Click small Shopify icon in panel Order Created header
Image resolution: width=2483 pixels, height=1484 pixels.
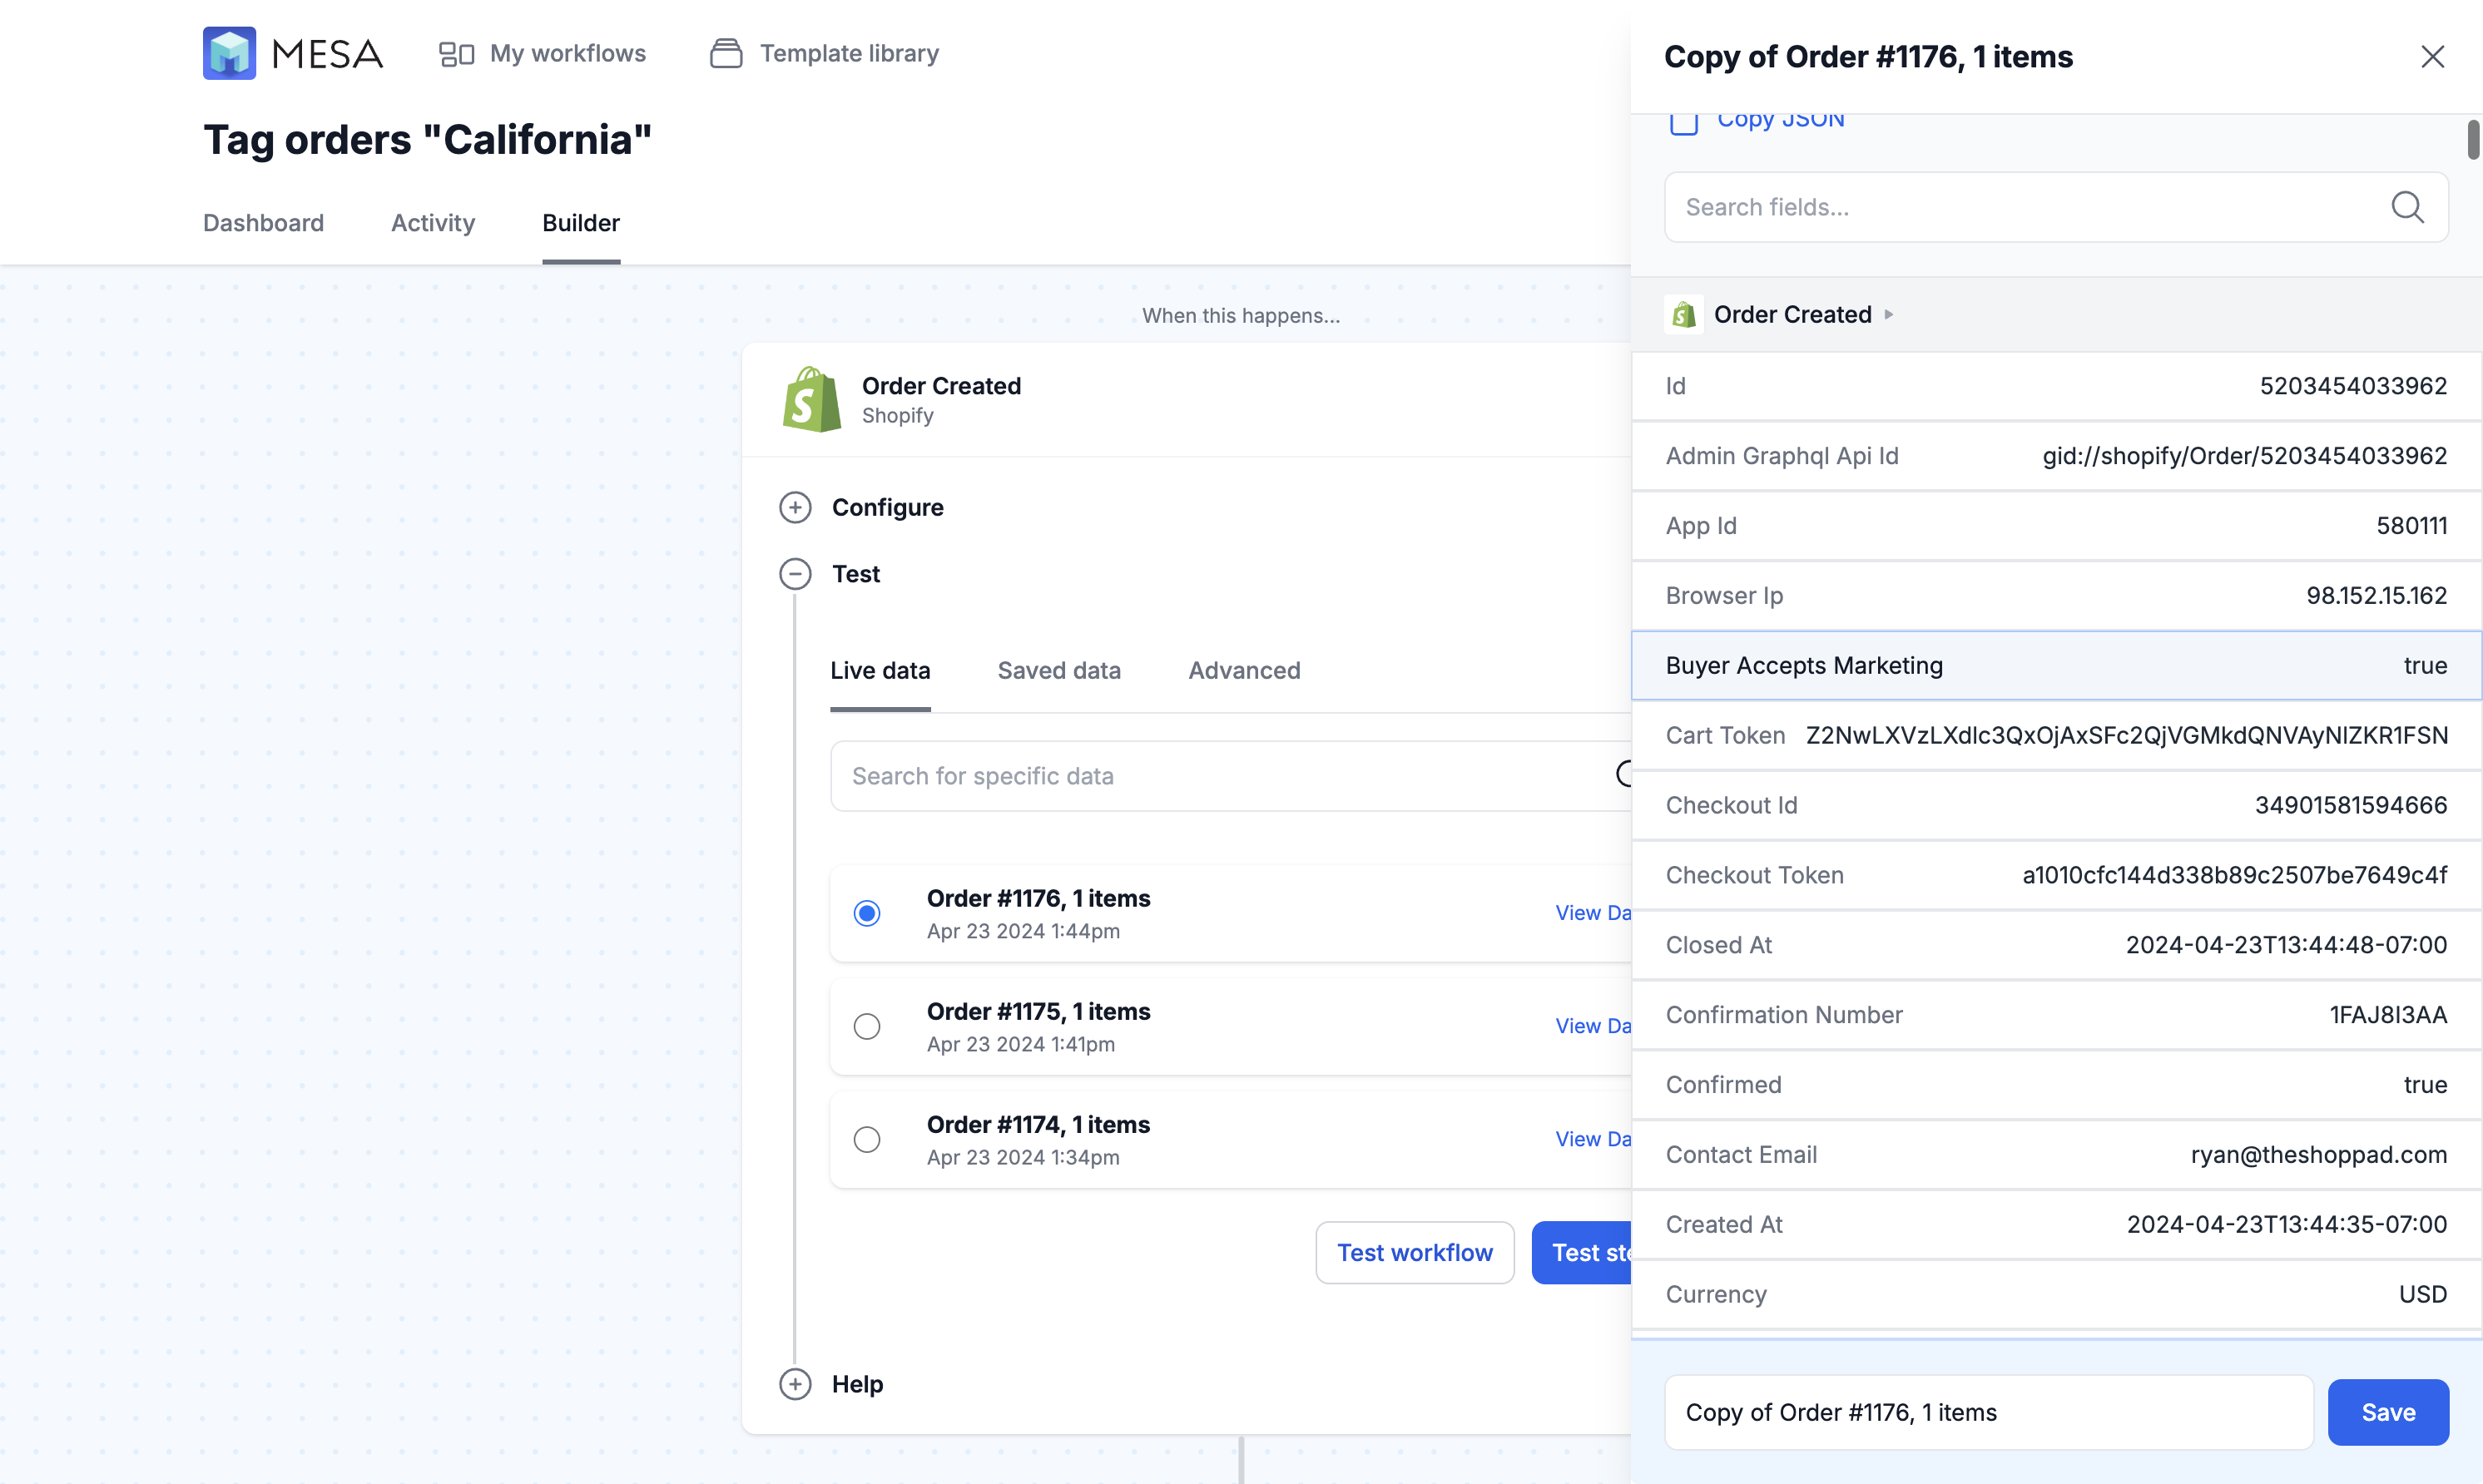coord(1684,315)
